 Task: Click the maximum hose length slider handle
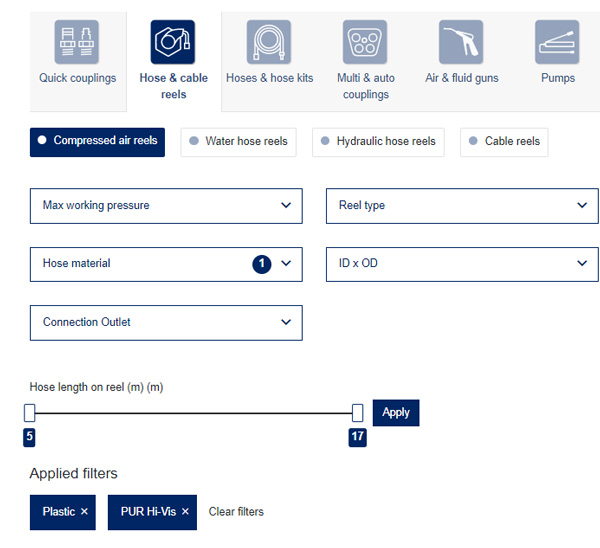(x=358, y=412)
